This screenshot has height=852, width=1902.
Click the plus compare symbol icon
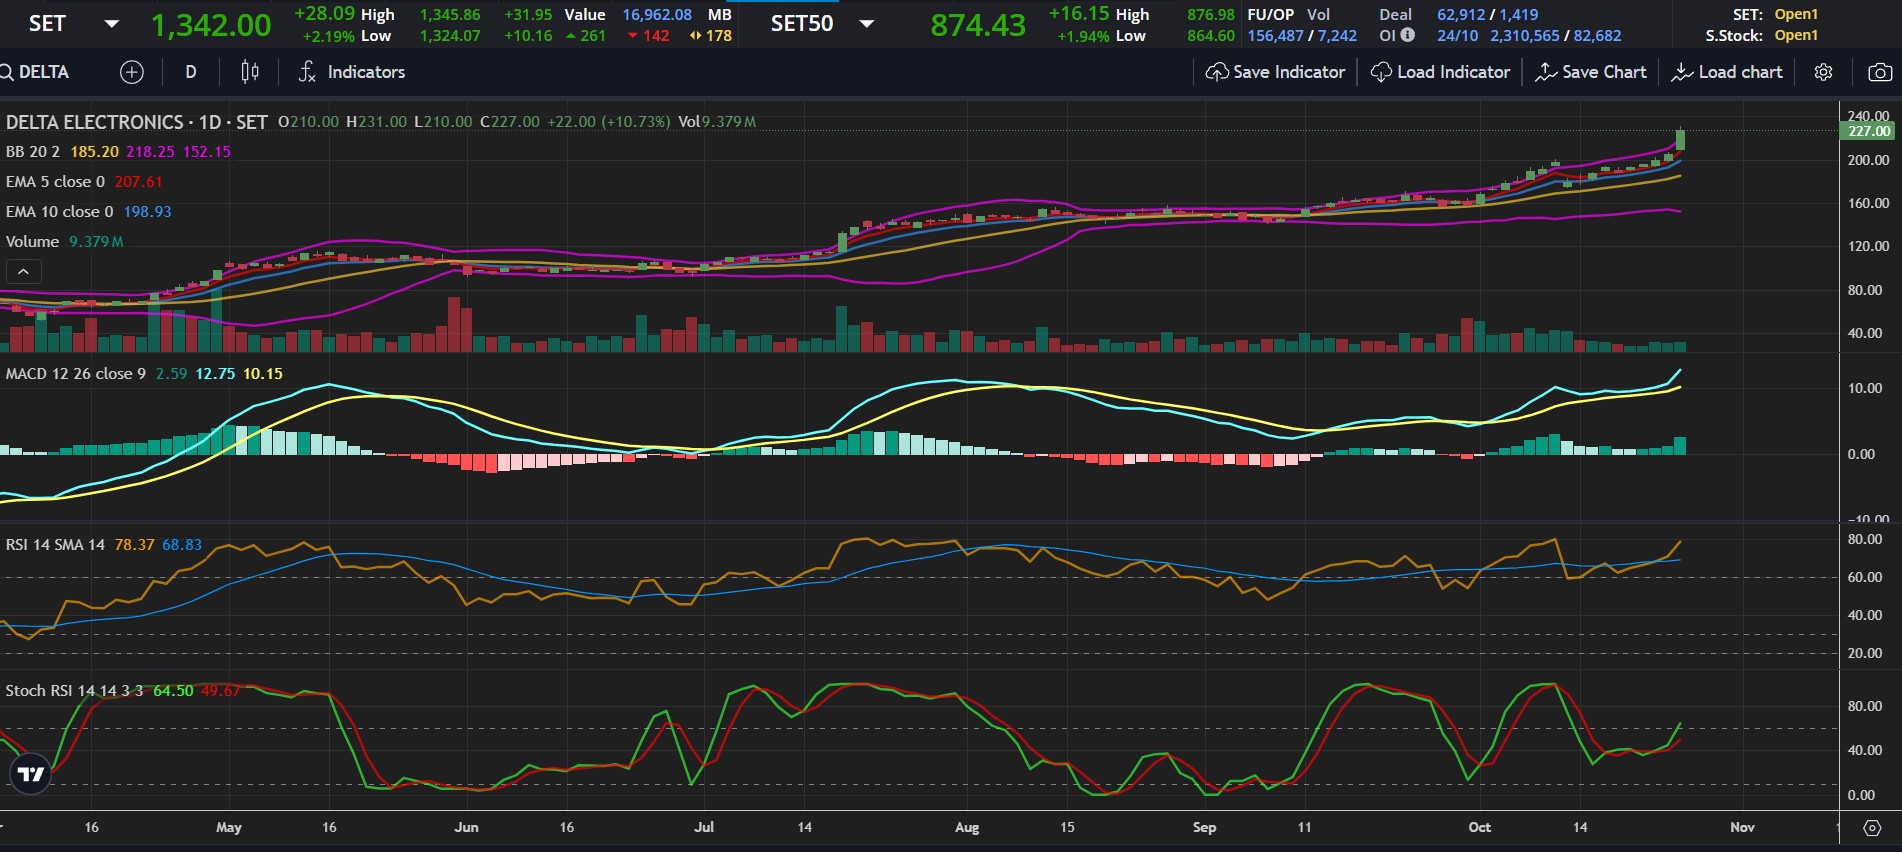(131, 72)
